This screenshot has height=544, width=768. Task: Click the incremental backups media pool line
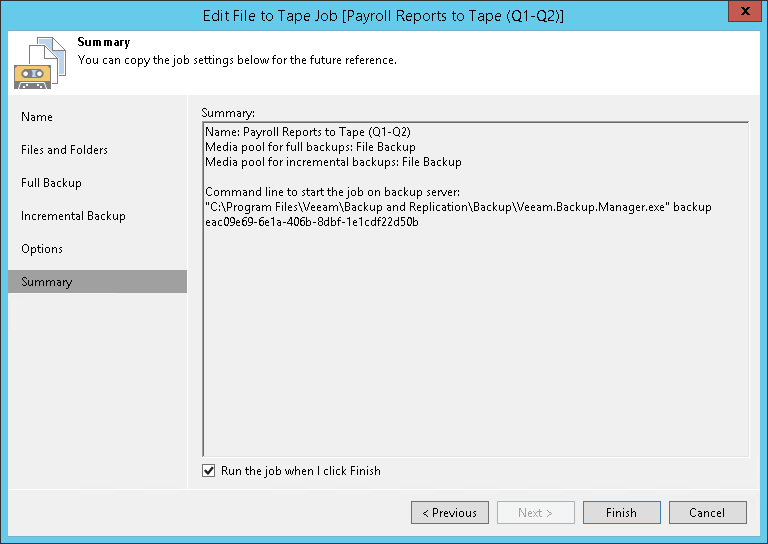coord(333,162)
